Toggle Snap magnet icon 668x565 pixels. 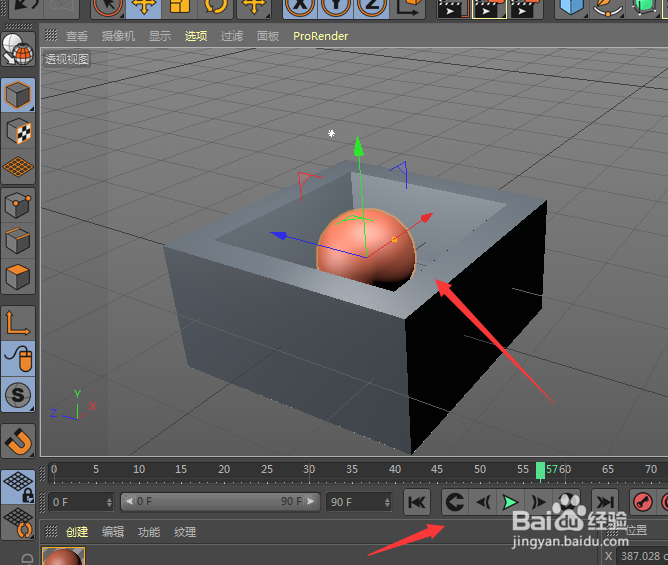[18, 441]
